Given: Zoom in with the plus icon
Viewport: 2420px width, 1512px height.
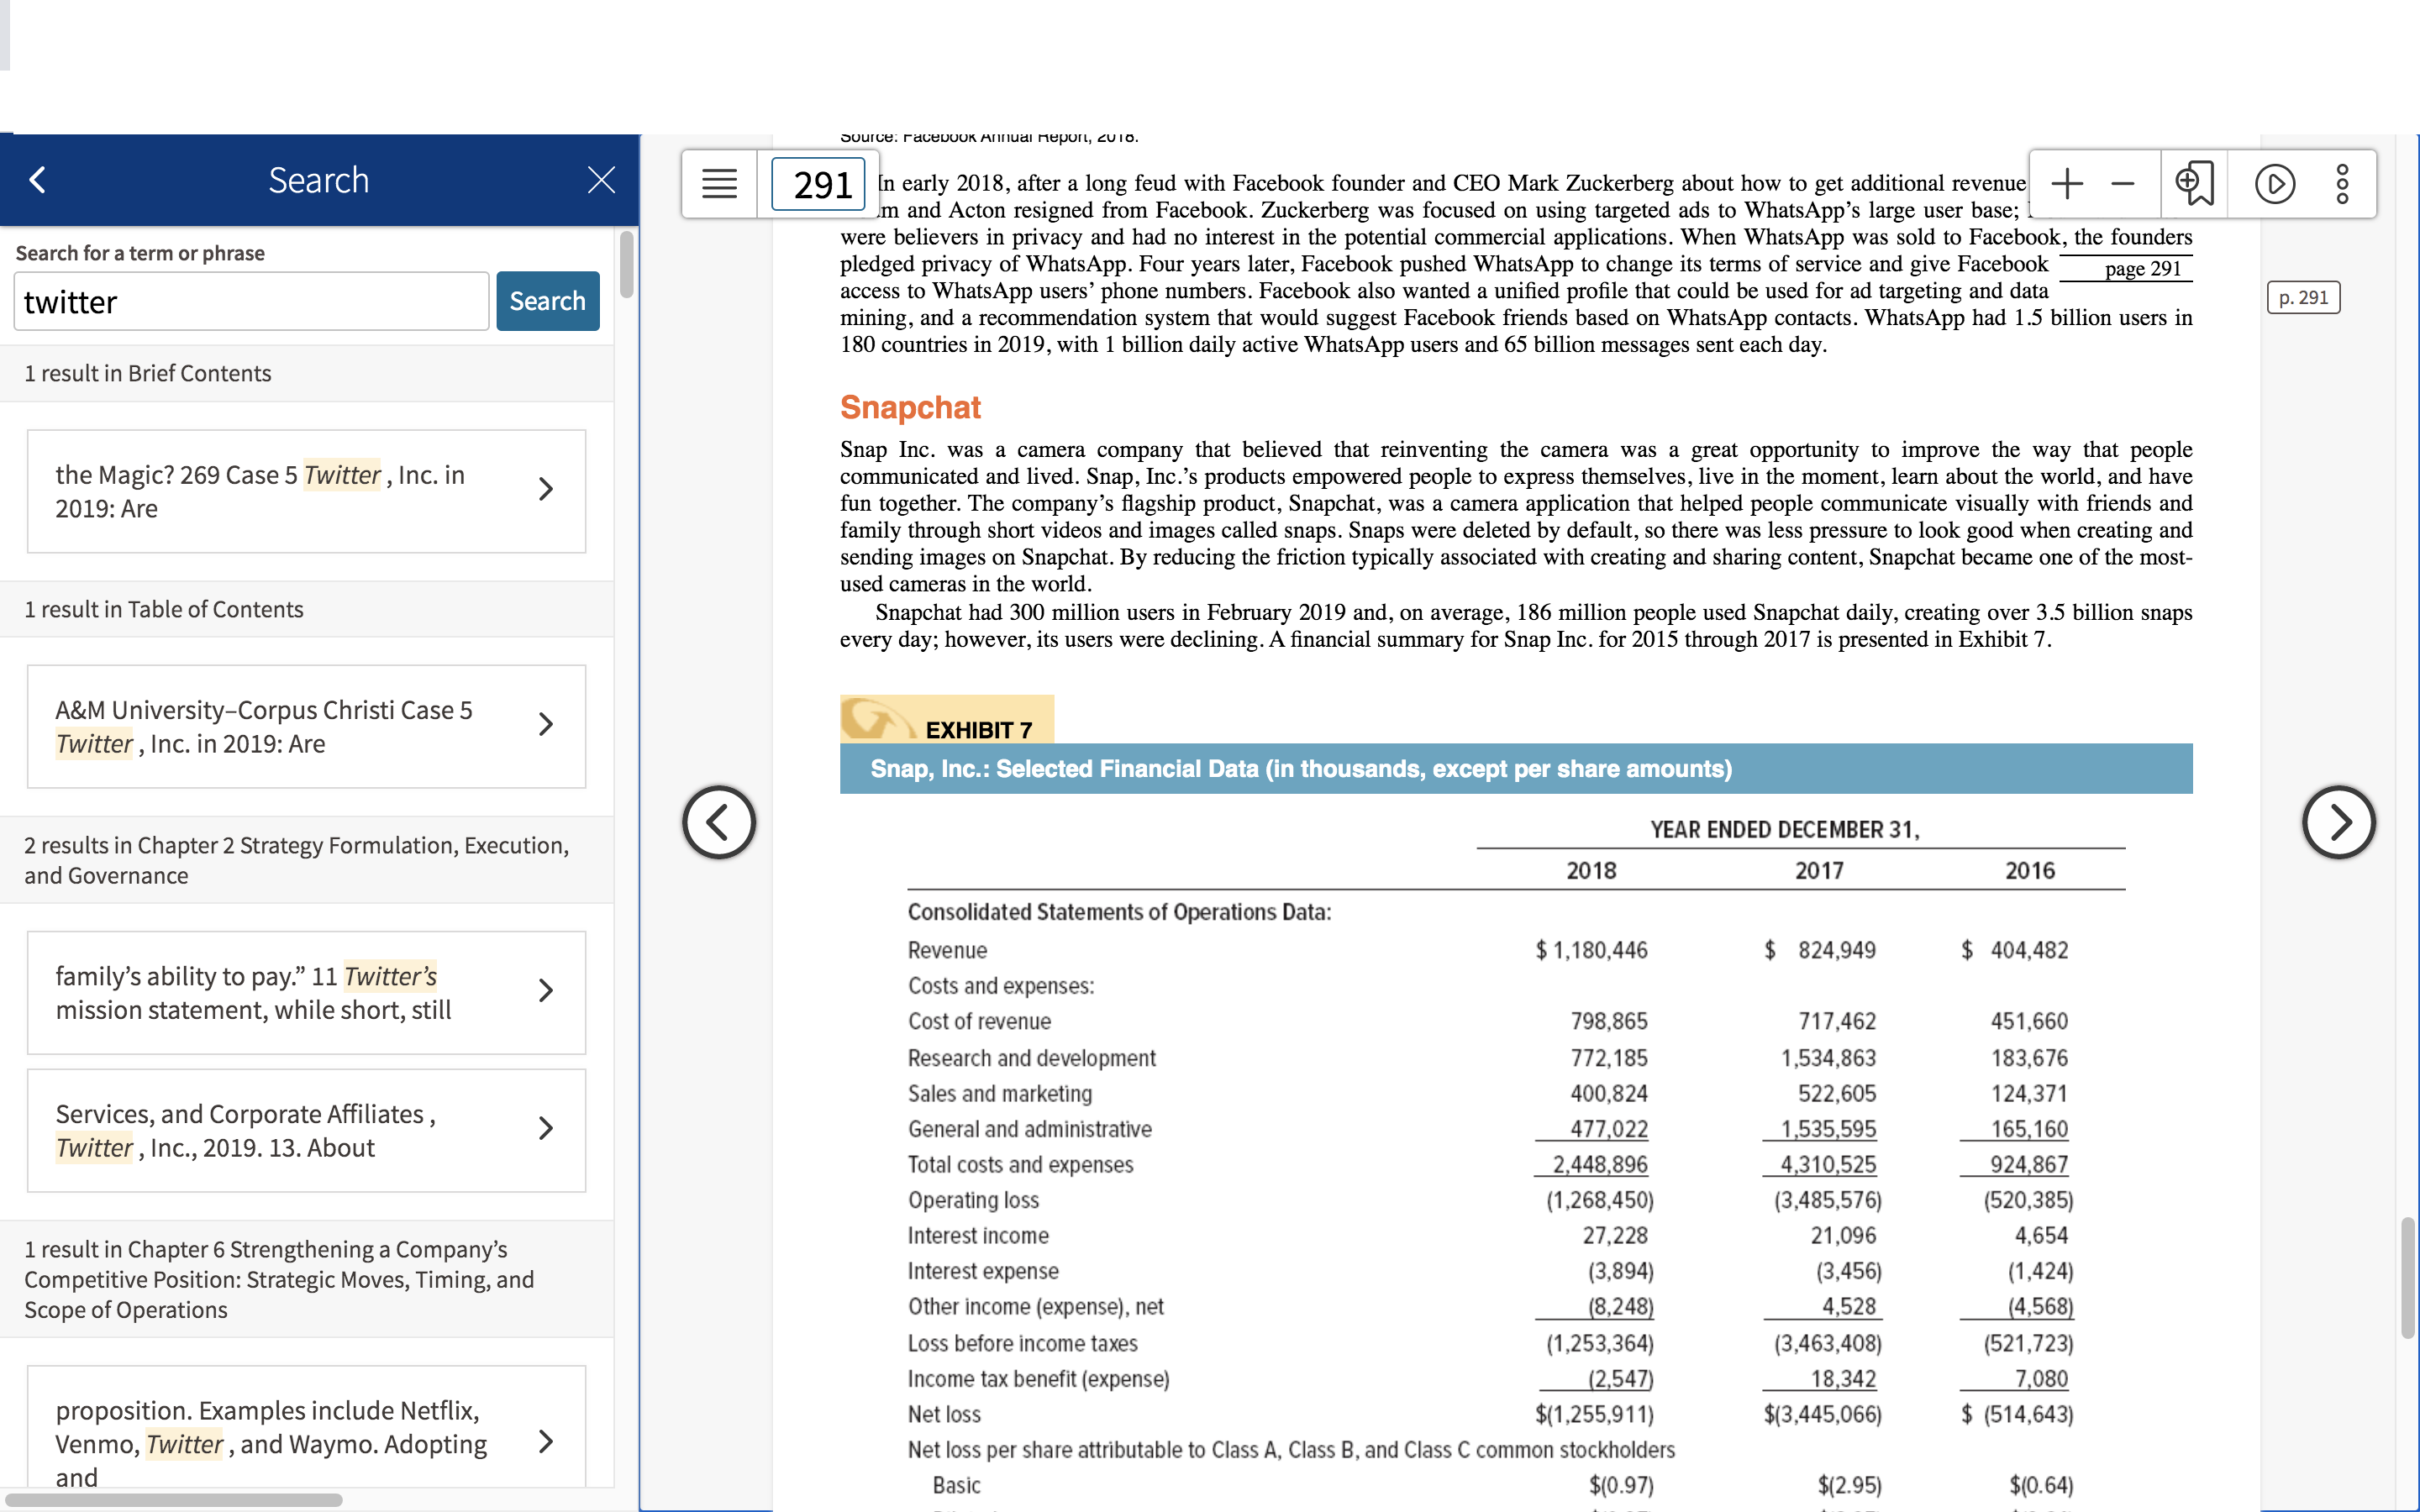Looking at the screenshot, I should click(x=2066, y=184).
